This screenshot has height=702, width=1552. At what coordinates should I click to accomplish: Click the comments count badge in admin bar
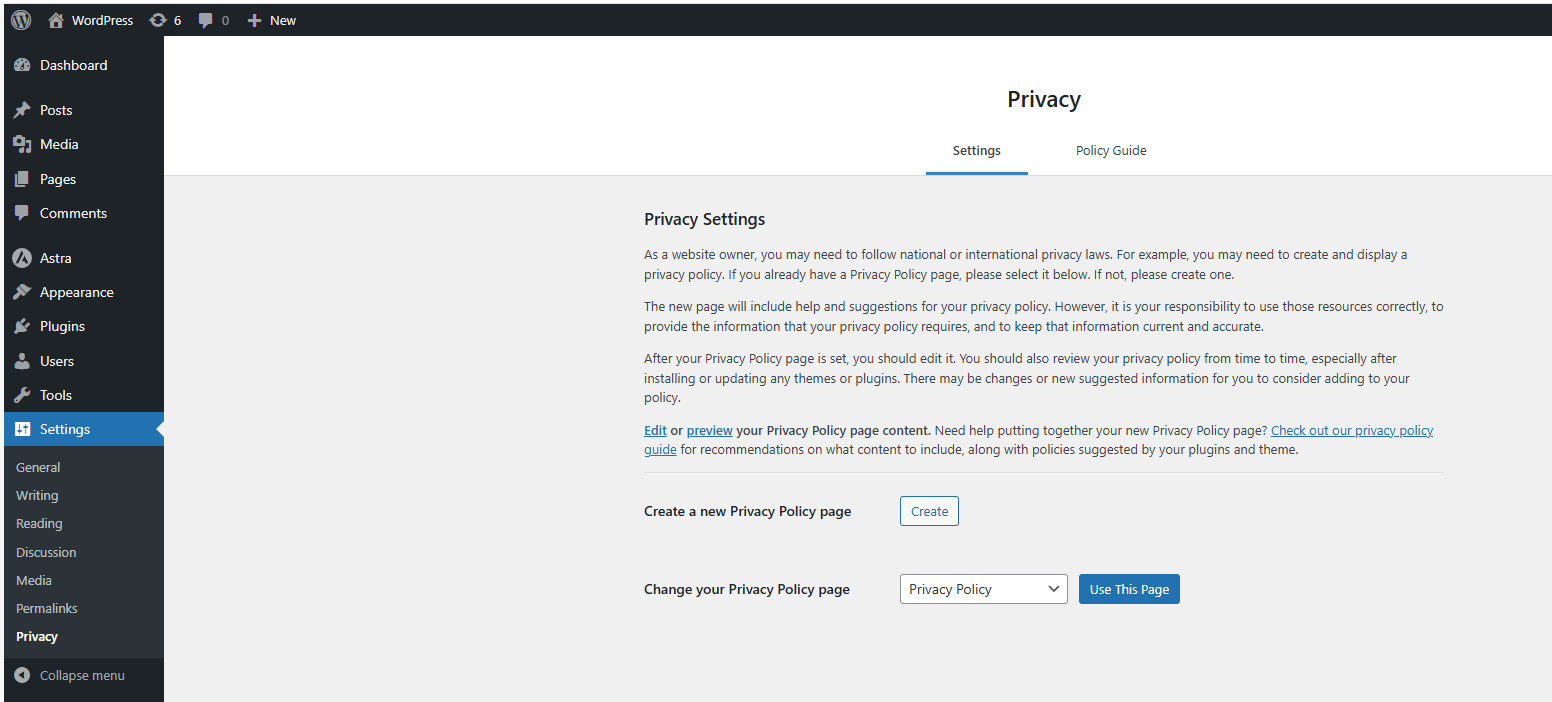pos(212,19)
